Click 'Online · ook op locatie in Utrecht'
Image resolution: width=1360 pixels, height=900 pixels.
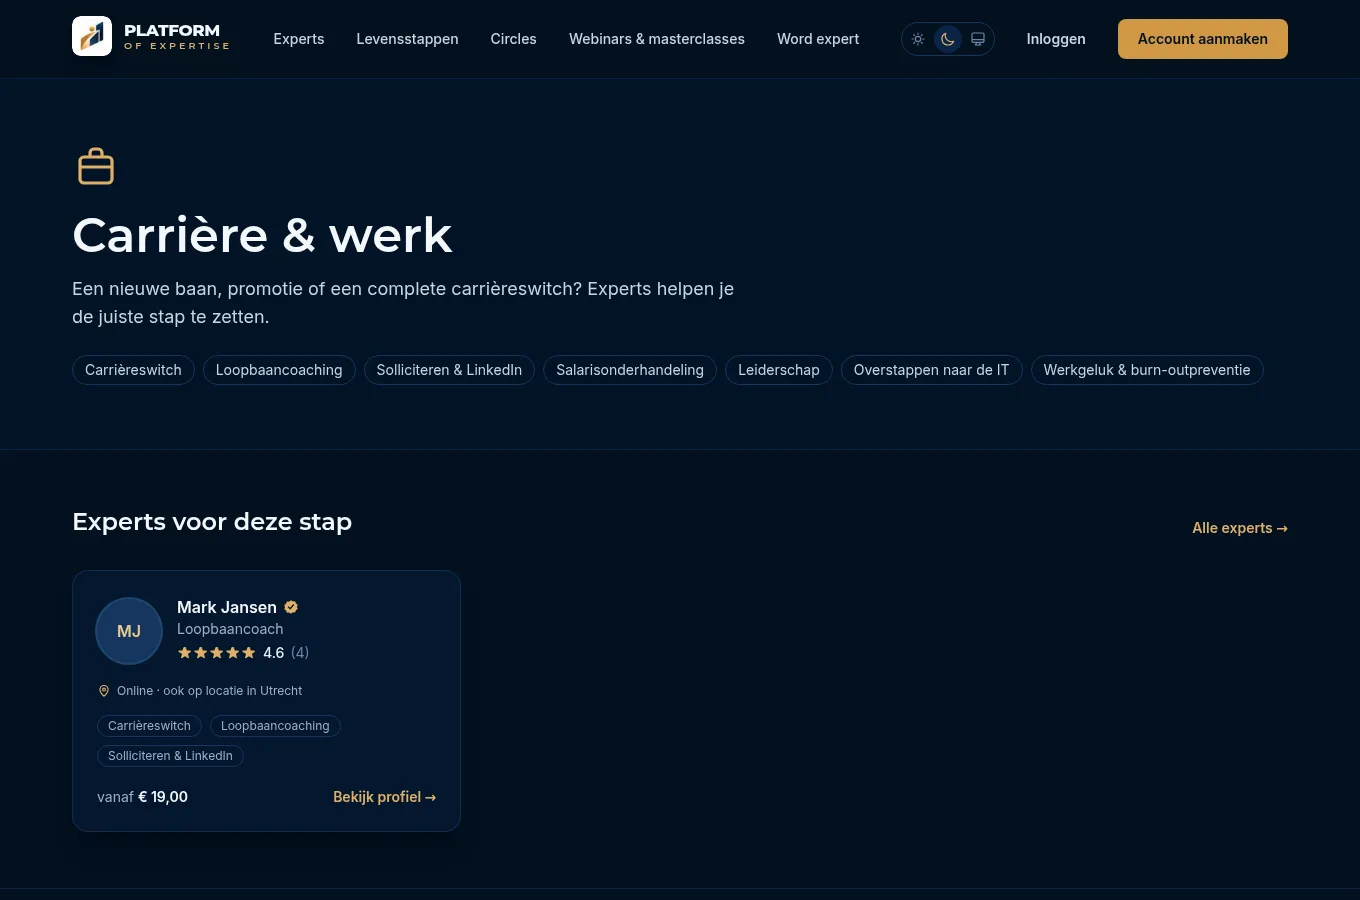pos(209,691)
